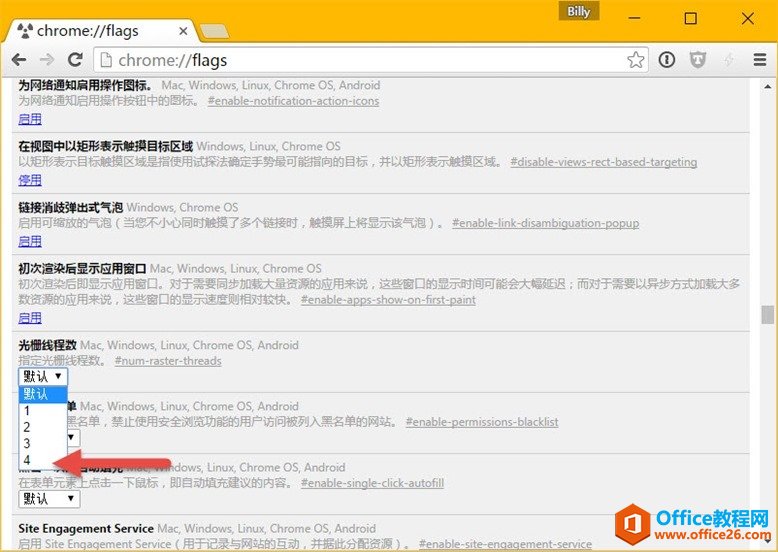778x552 pixels.
Task: Reload the chrome://flags page
Action: click(75, 60)
